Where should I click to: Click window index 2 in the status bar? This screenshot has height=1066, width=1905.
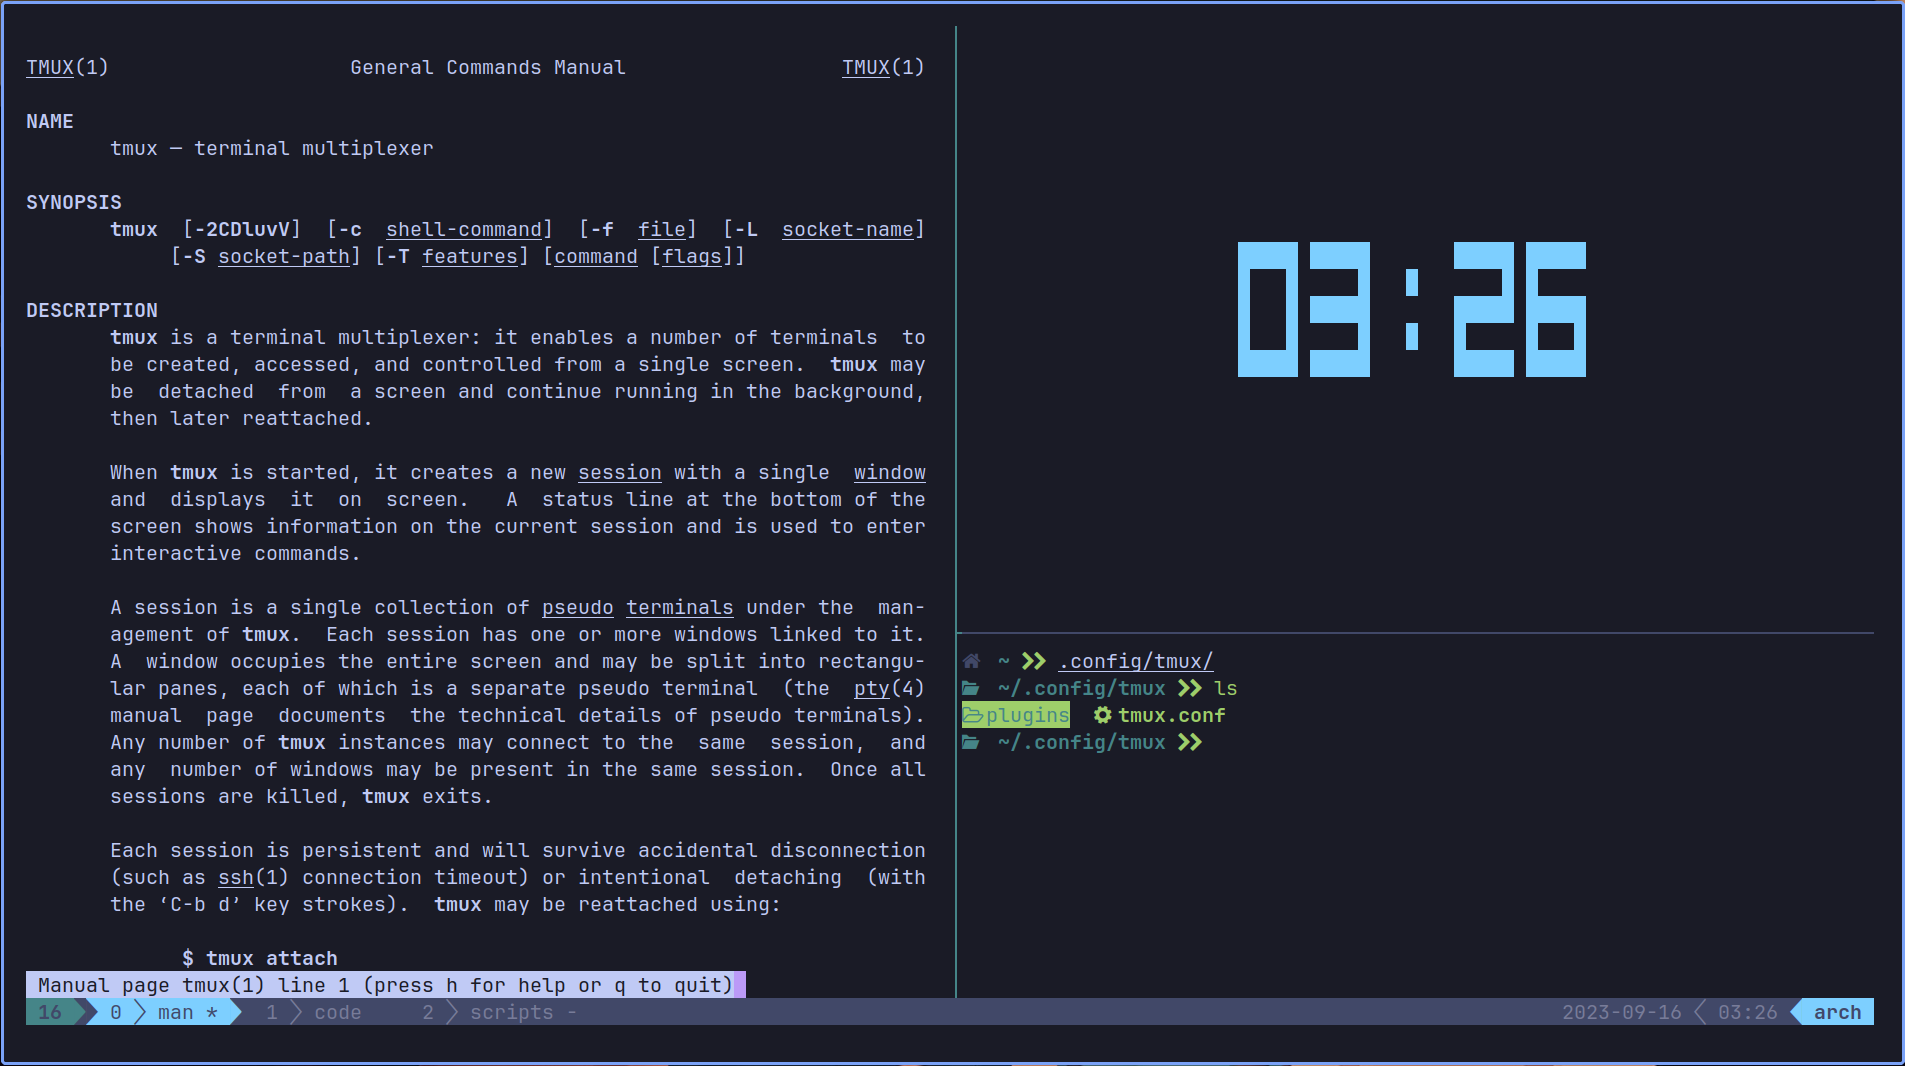click(428, 1012)
